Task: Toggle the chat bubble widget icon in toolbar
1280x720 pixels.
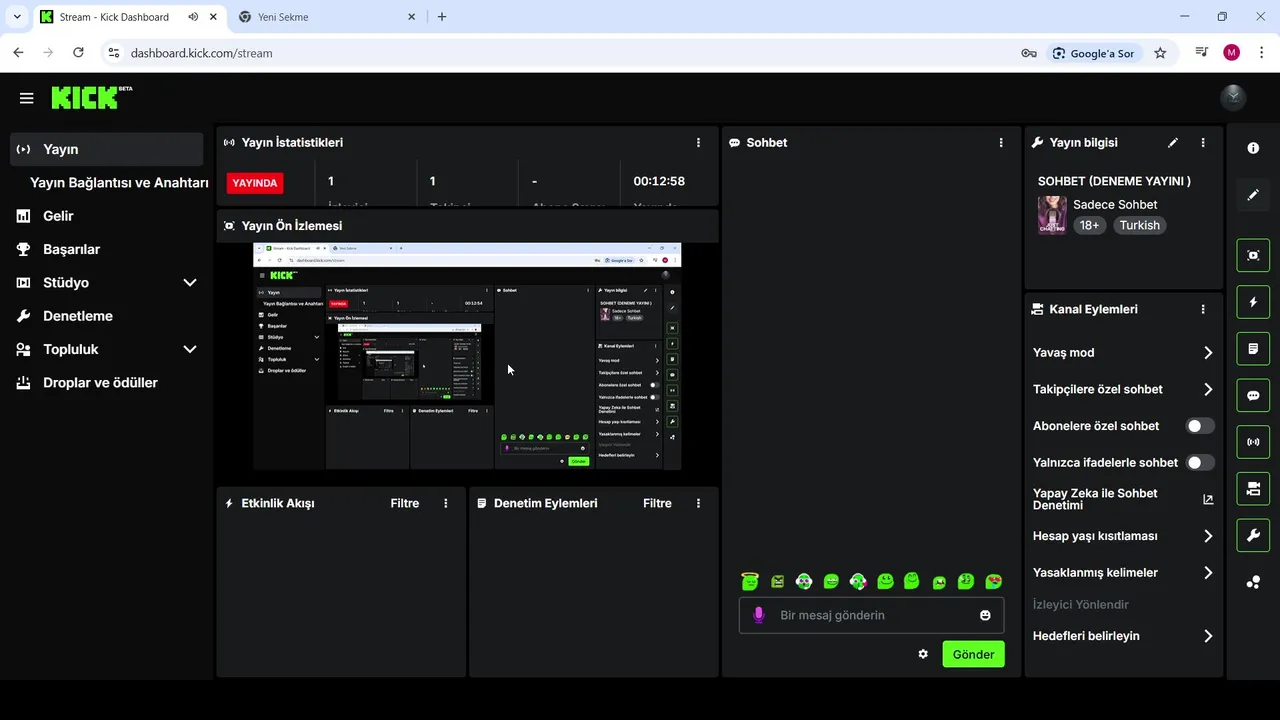Action: [1253, 396]
